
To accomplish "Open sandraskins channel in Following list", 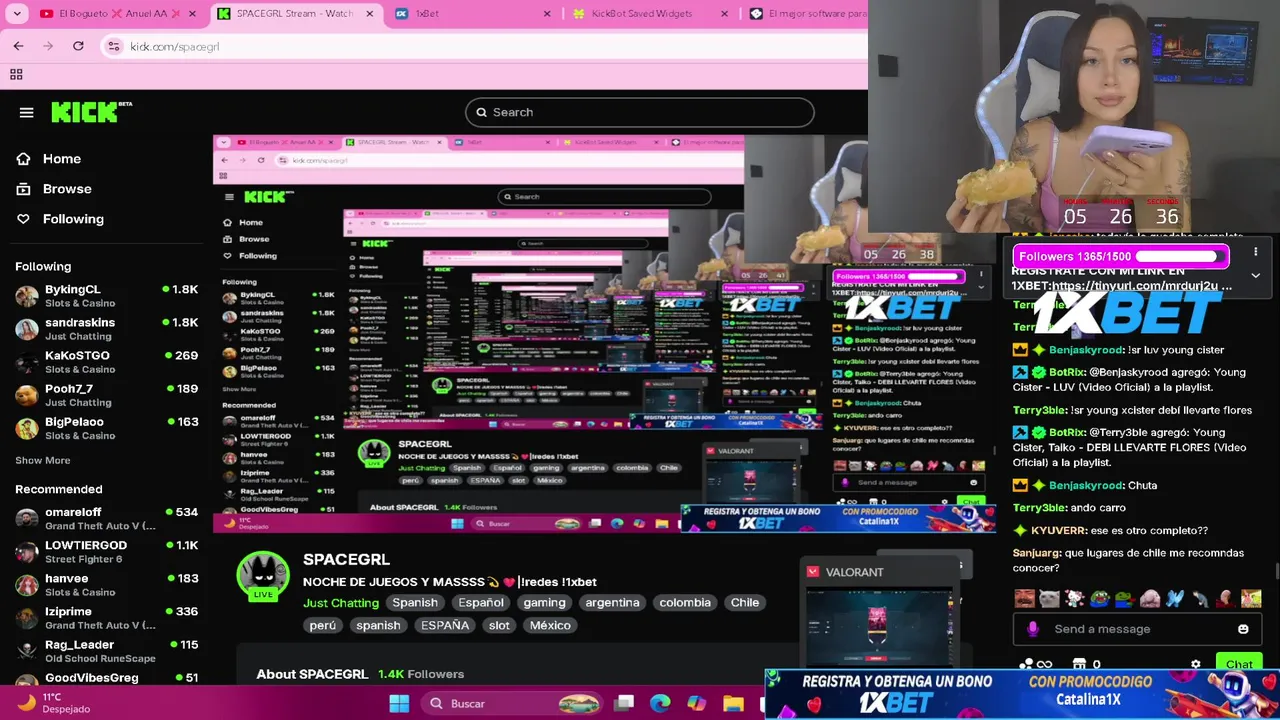I will tap(107, 329).
